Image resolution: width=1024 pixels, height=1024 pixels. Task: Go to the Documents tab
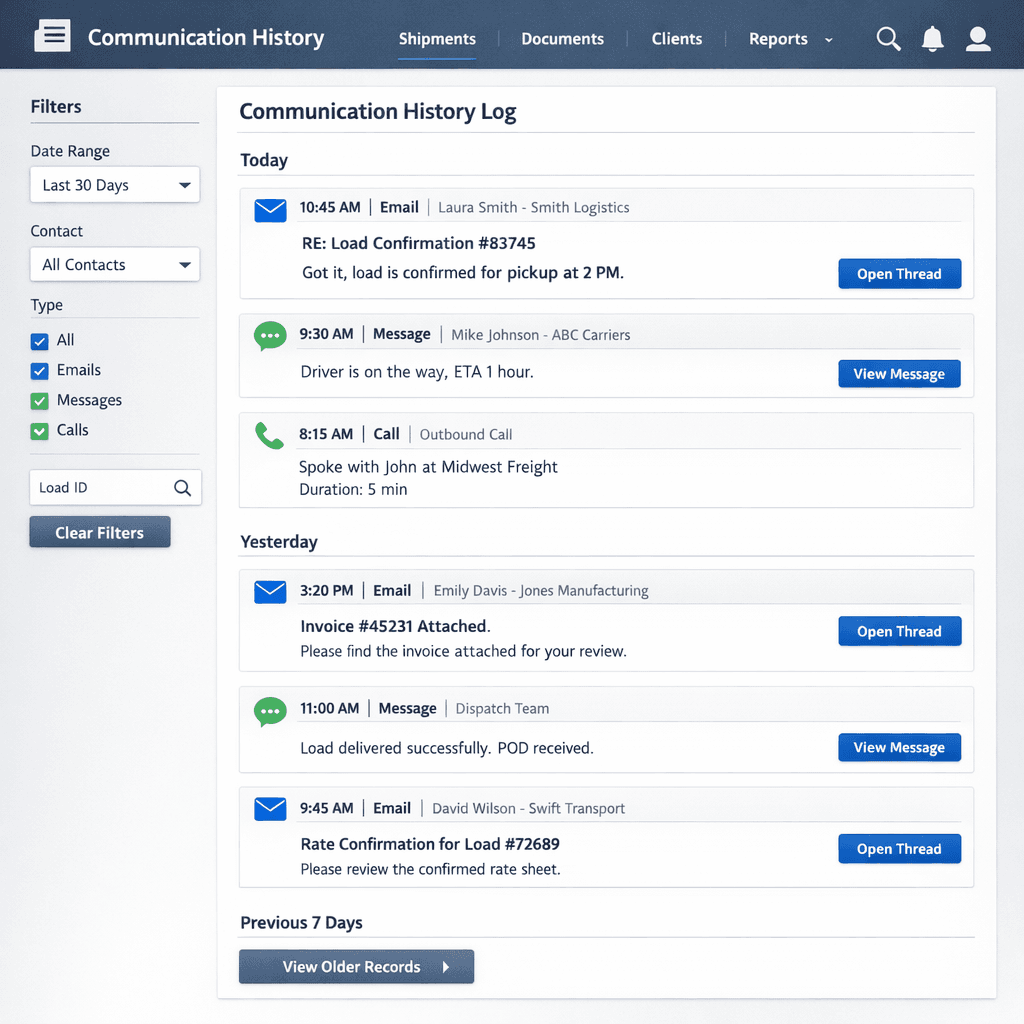point(562,39)
